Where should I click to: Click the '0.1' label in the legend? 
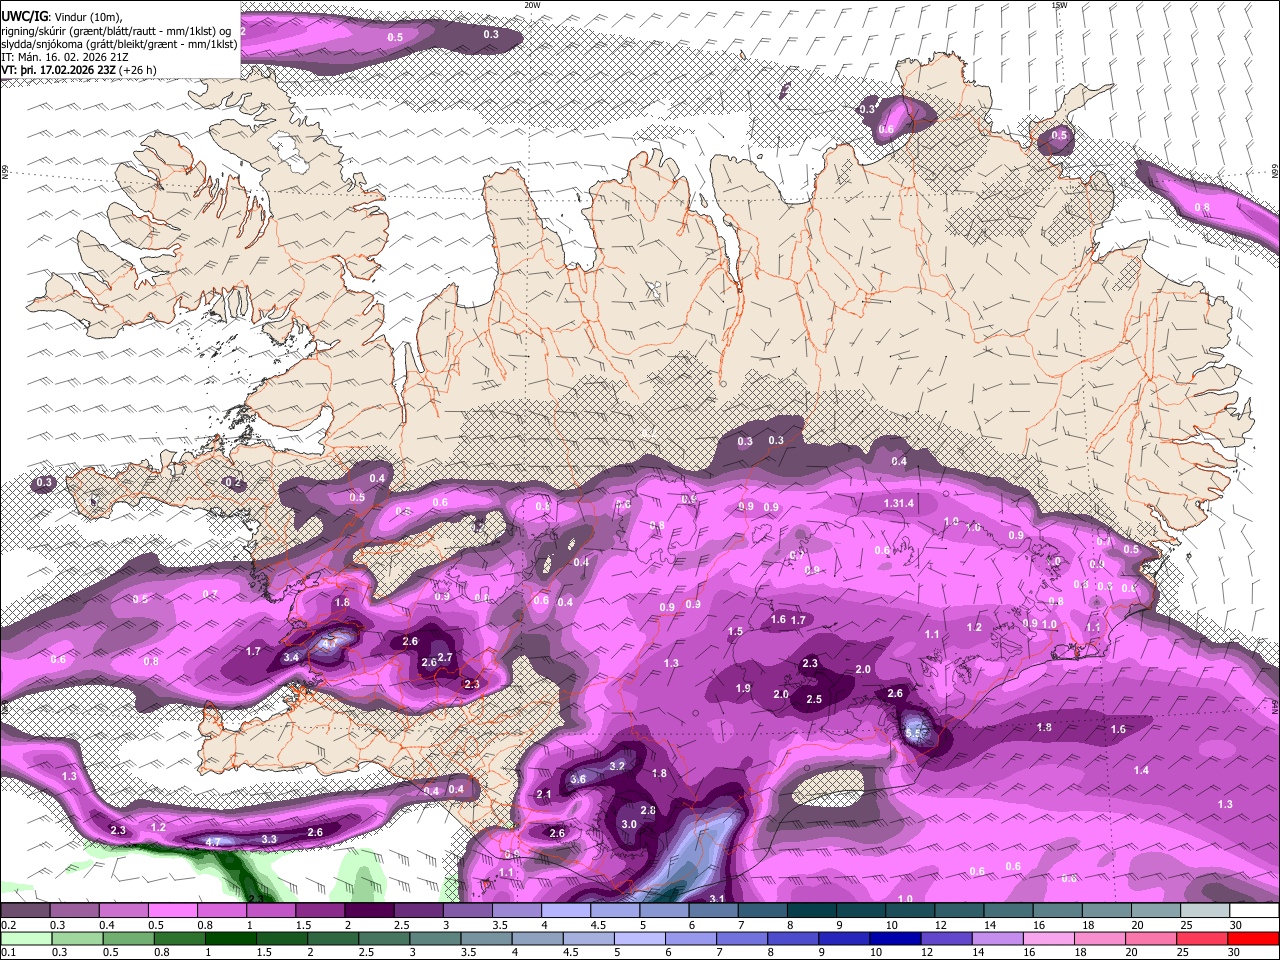[8, 952]
